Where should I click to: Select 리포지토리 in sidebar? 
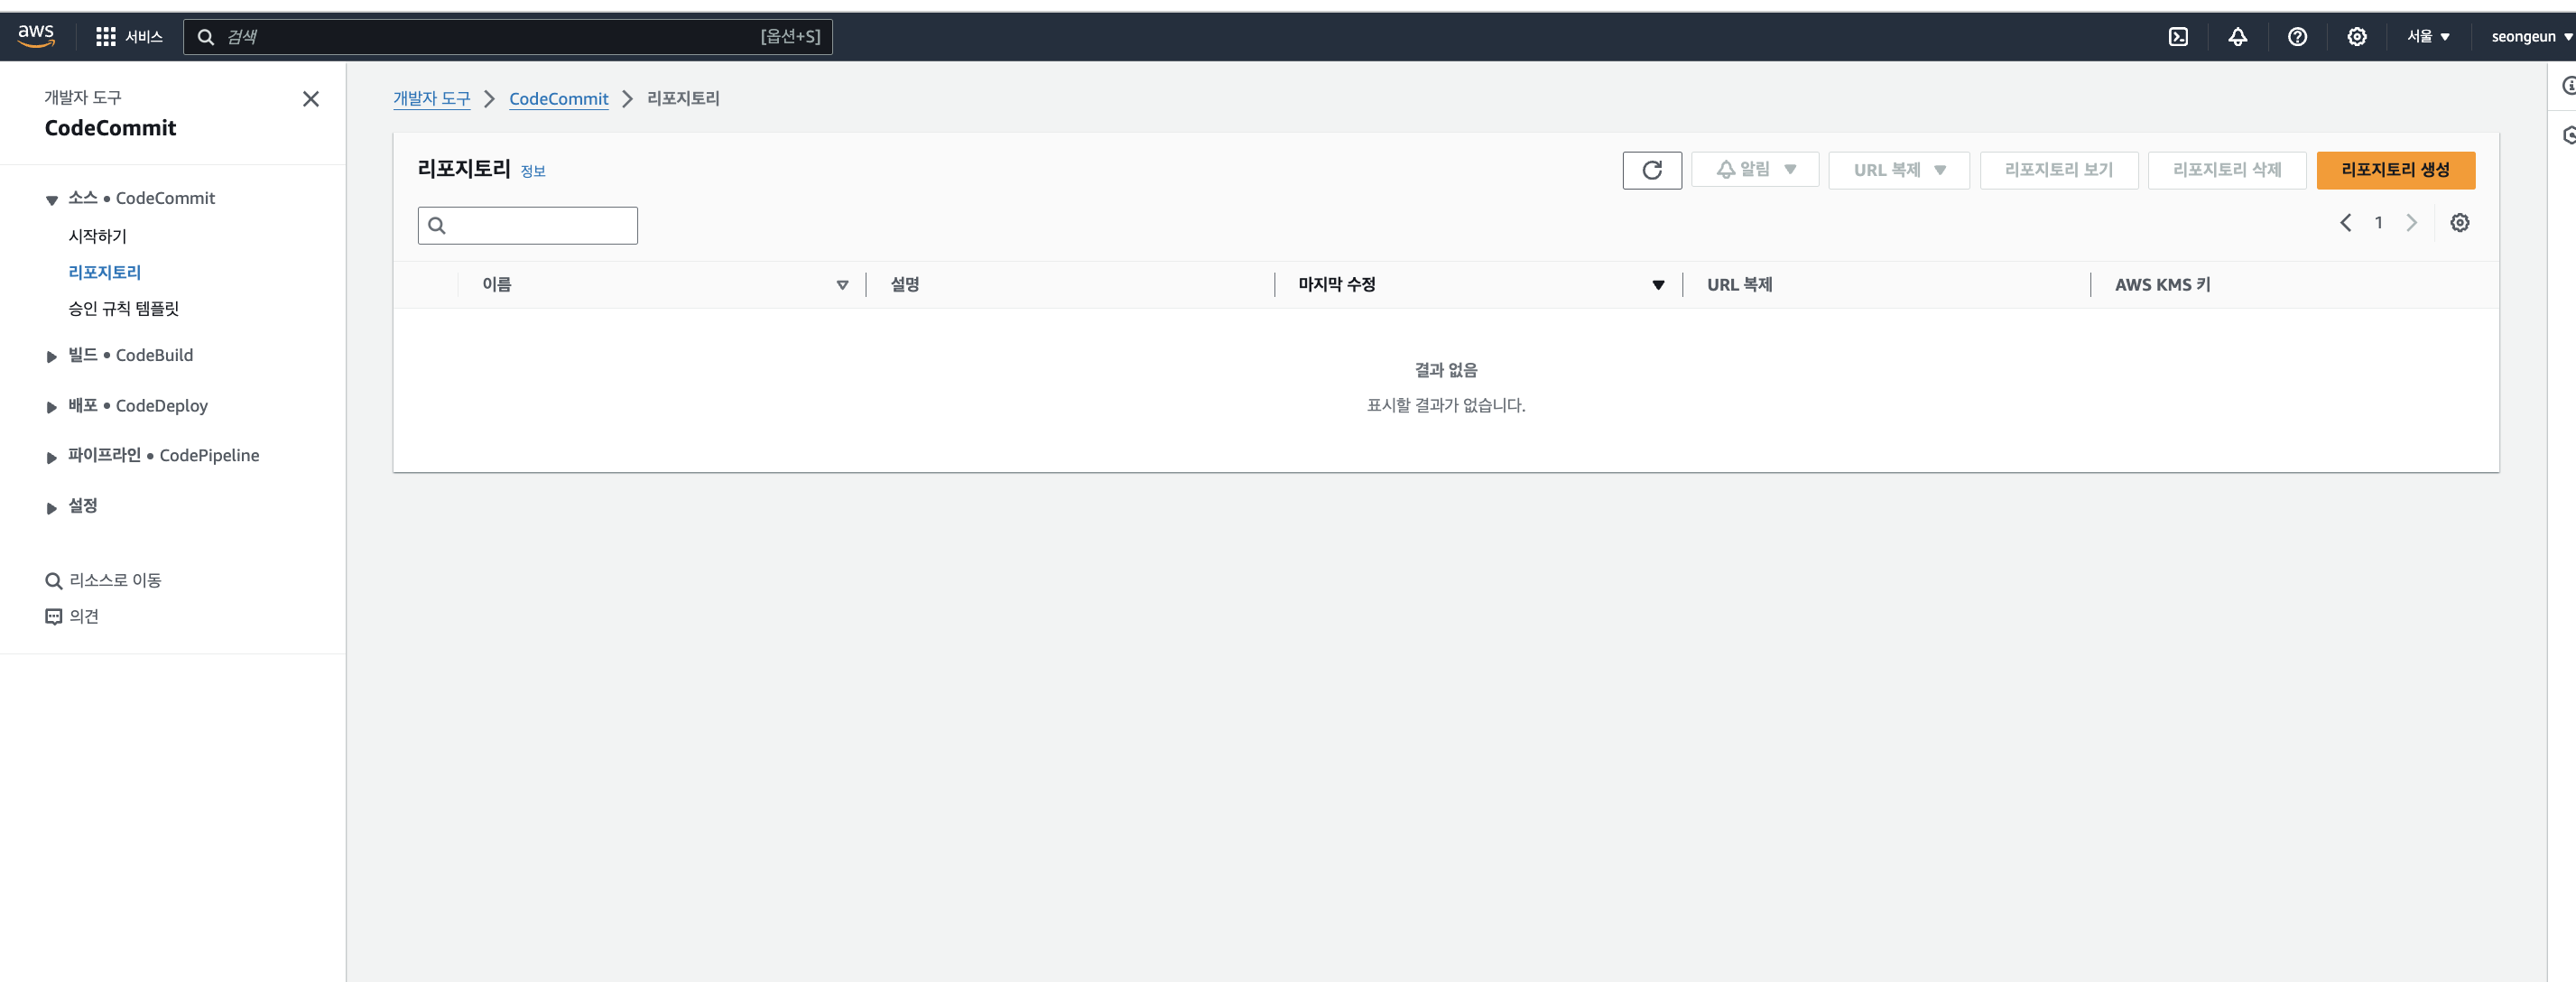104,272
